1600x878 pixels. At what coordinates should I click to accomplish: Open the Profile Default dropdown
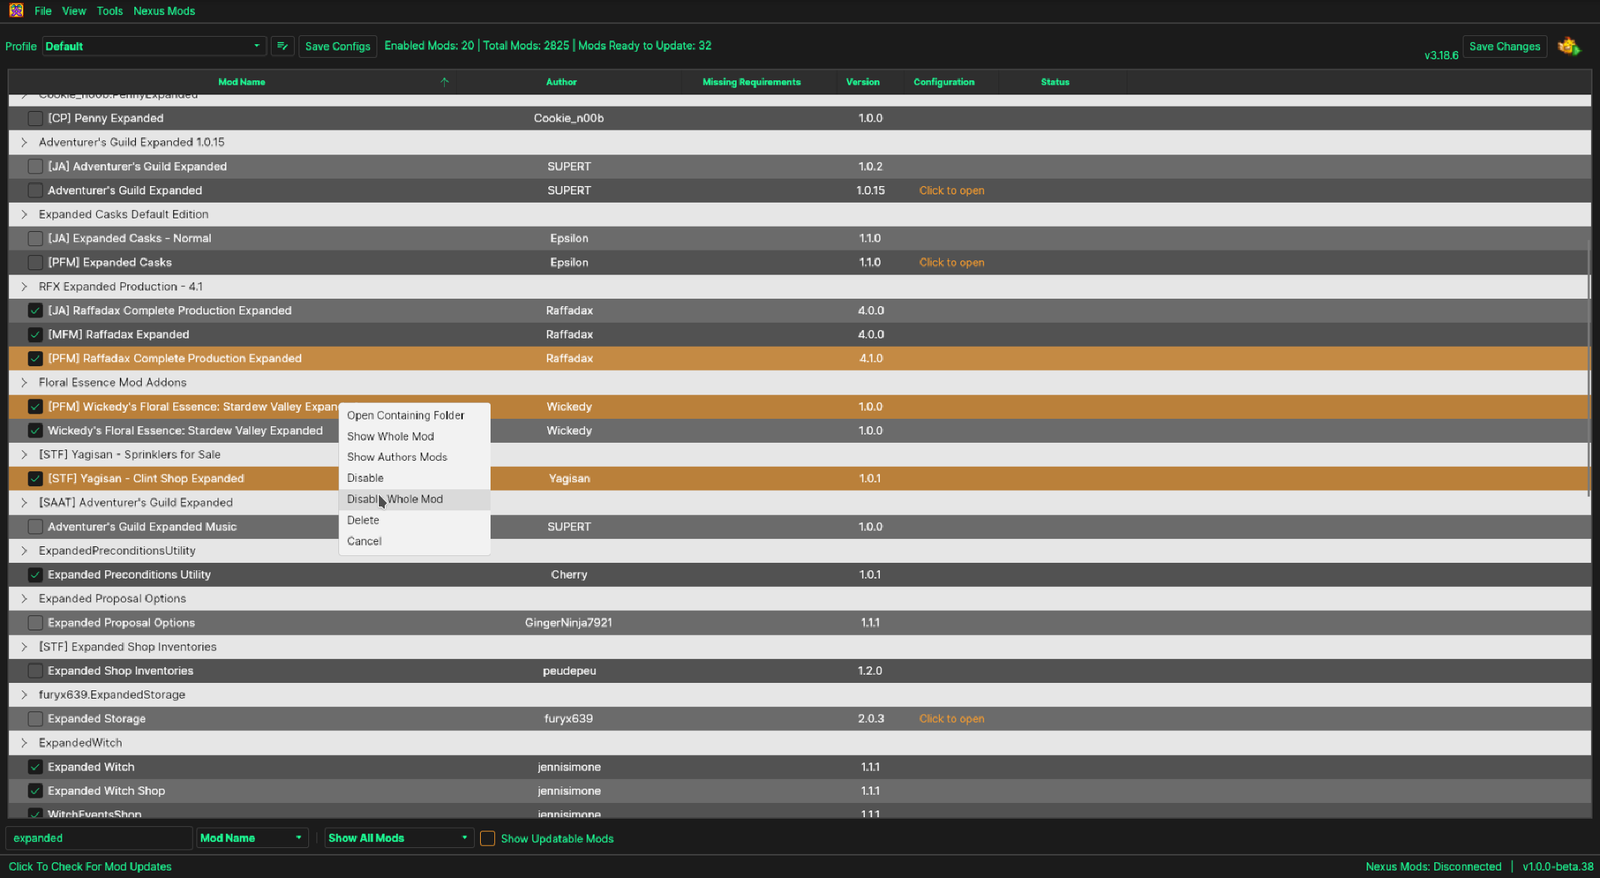coord(154,46)
